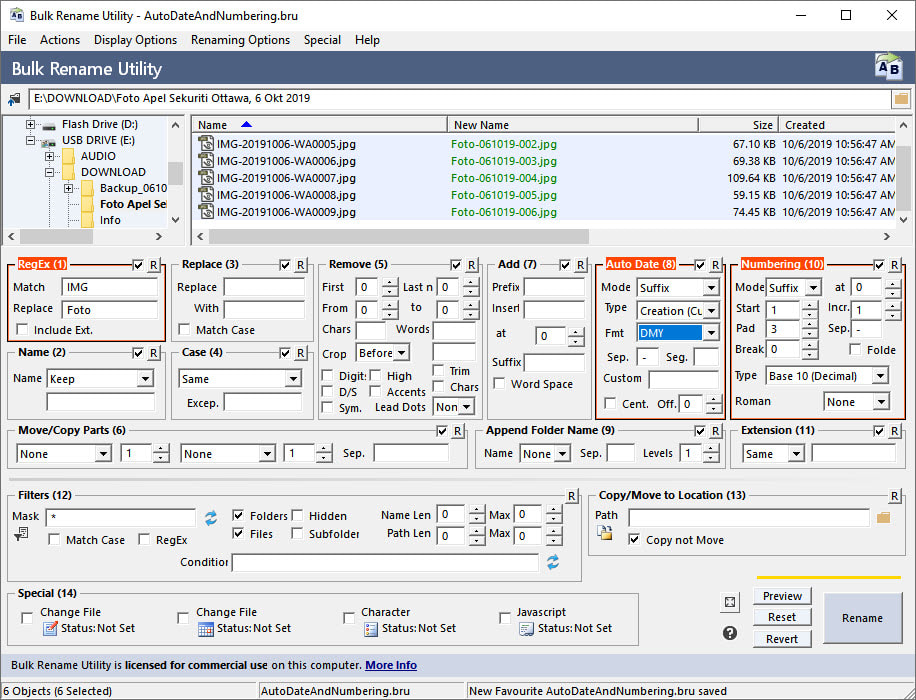Open the Help menu
This screenshot has height=700, width=916.
coord(367,40)
